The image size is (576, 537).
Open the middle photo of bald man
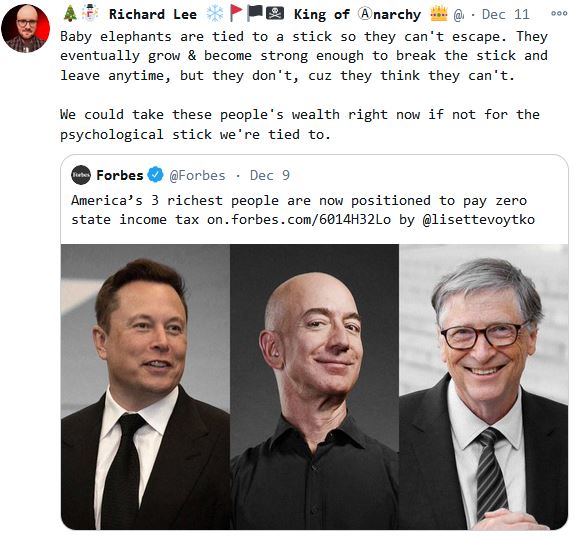pos(314,387)
